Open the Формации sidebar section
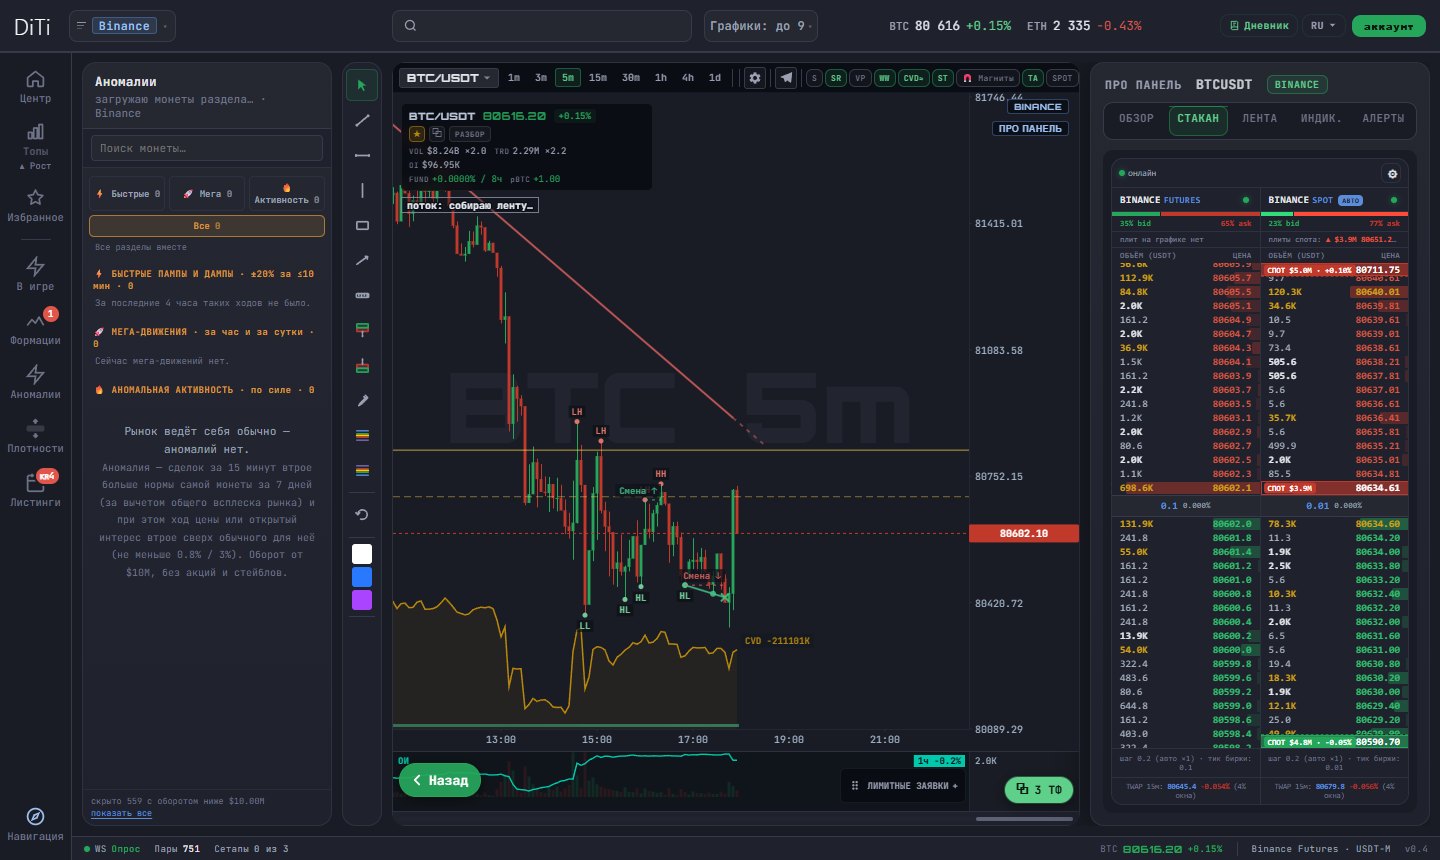 pyautogui.click(x=35, y=328)
